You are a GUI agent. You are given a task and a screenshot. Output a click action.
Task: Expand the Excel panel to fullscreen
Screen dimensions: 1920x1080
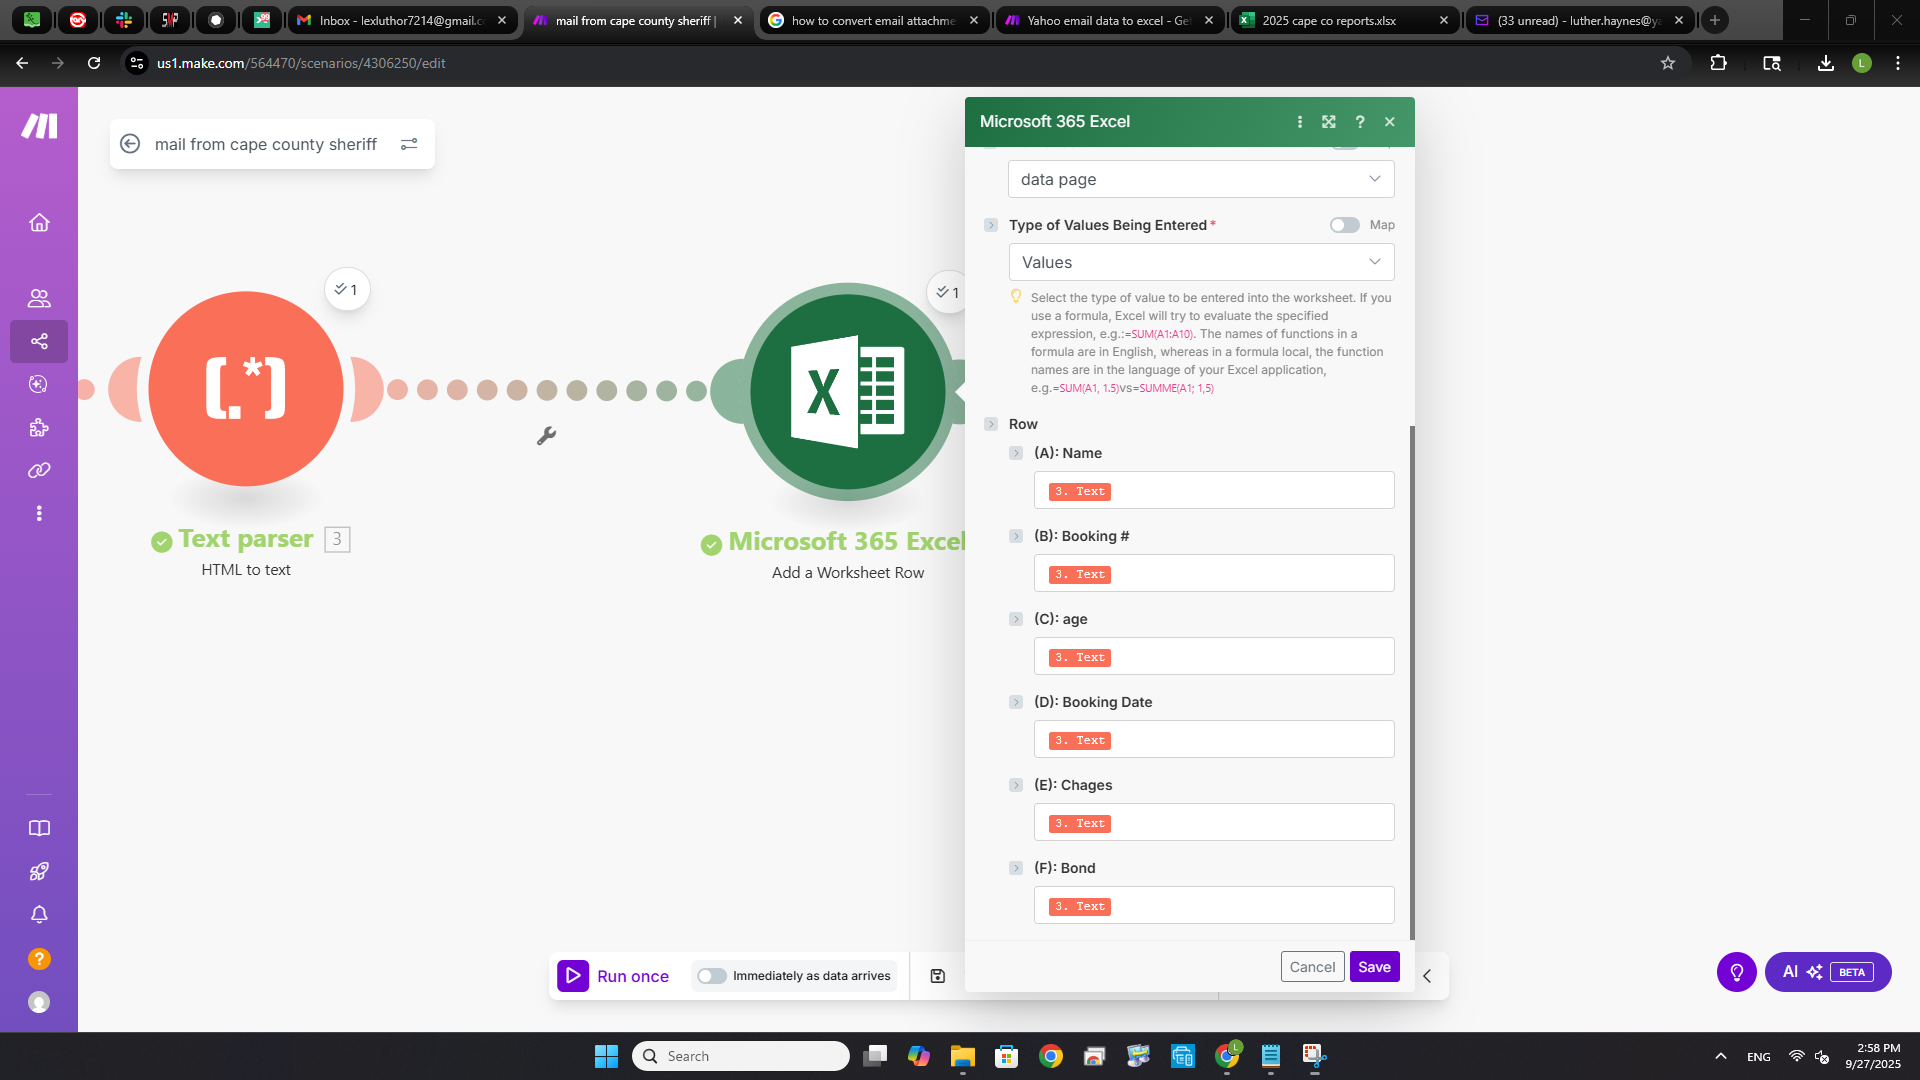(1329, 122)
